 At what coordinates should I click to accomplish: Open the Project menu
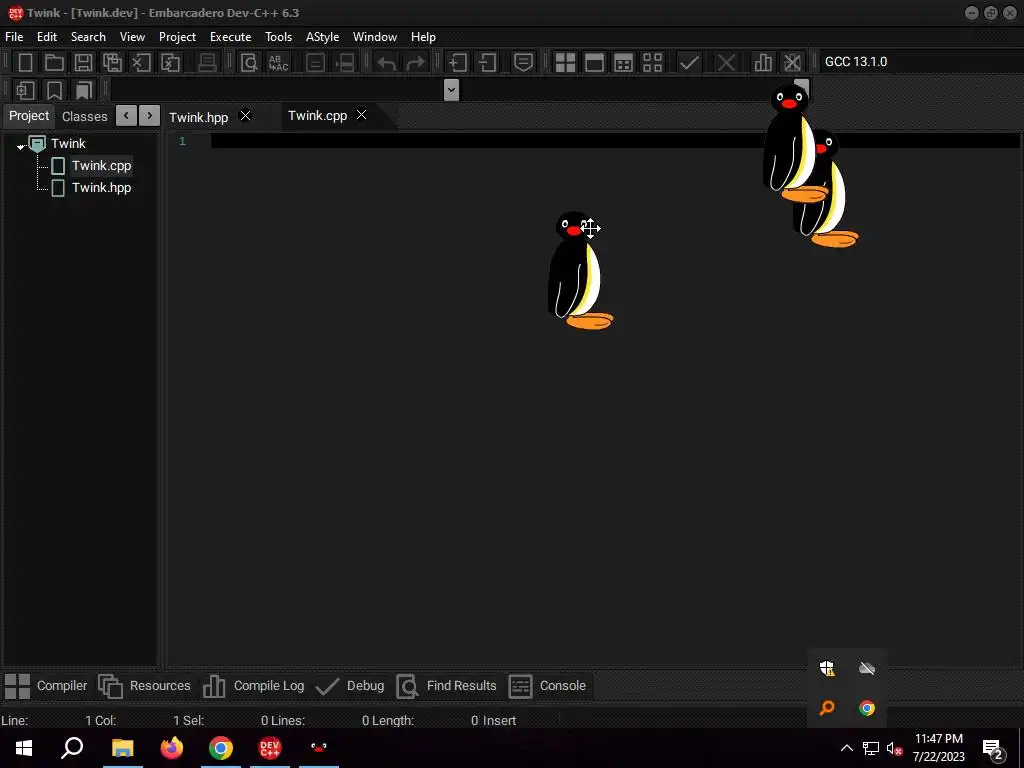[x=178, y=37]
